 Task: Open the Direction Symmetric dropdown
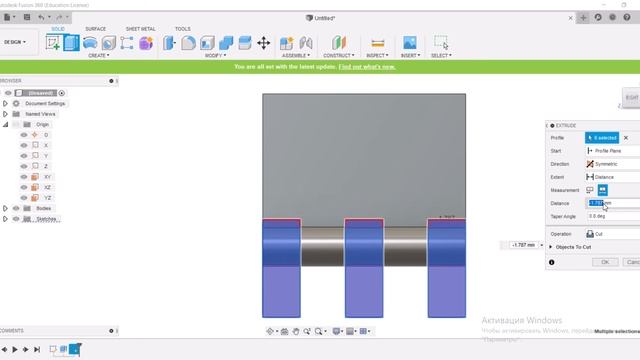[613, 164]
